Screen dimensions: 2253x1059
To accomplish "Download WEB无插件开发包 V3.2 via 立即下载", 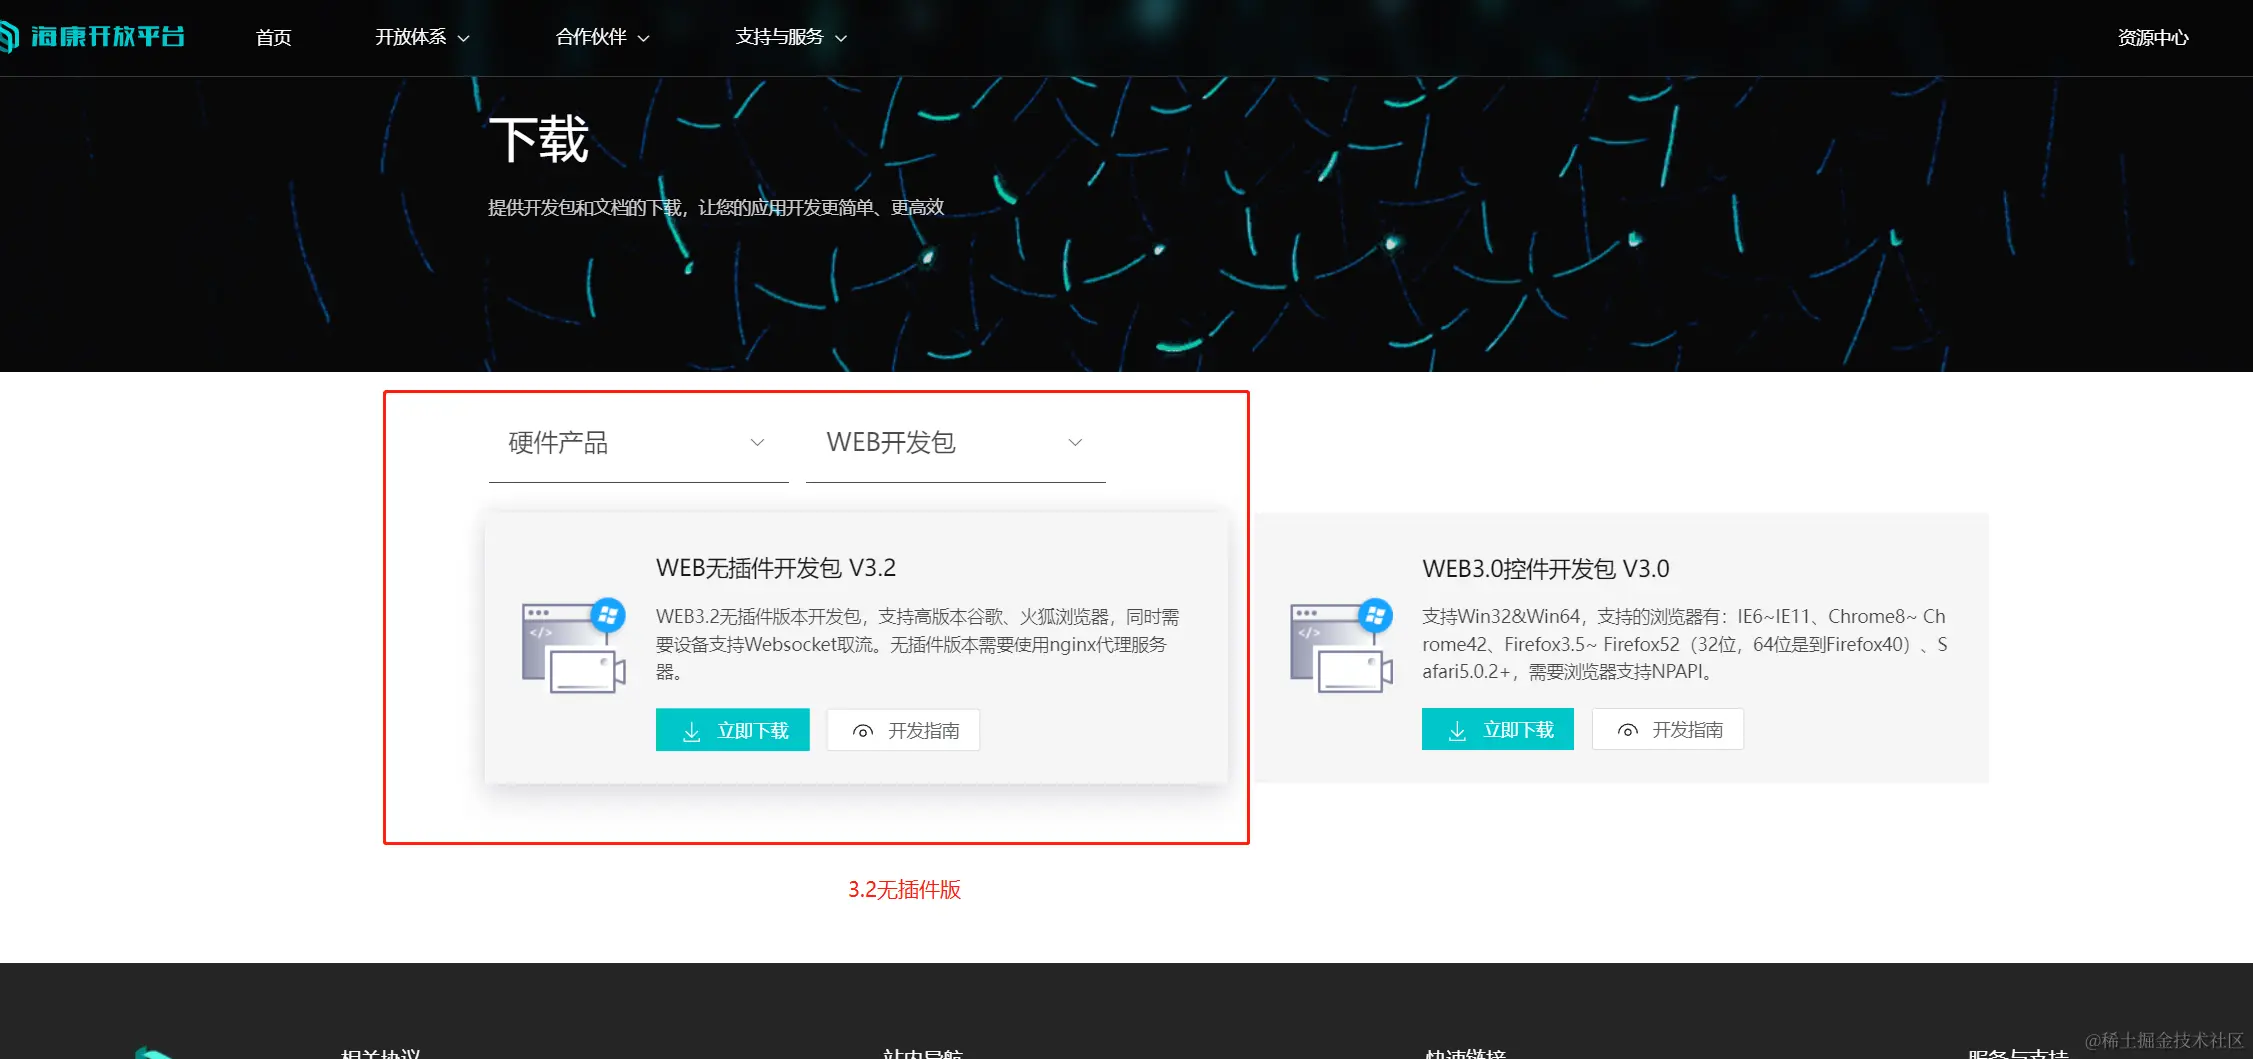I will tap(732, 731).
